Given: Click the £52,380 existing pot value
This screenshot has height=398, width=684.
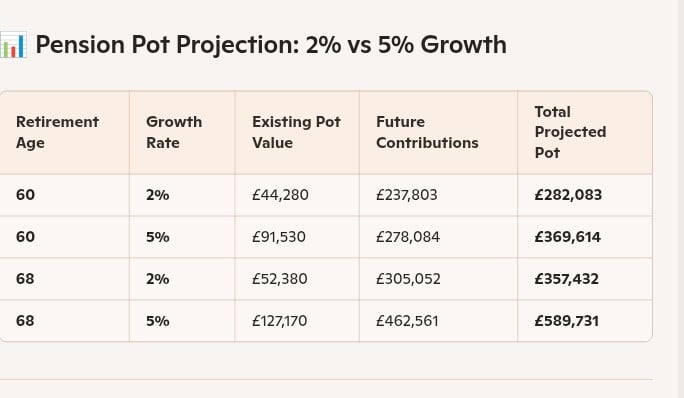Looking at the screenshot, I should pos(280,278).
